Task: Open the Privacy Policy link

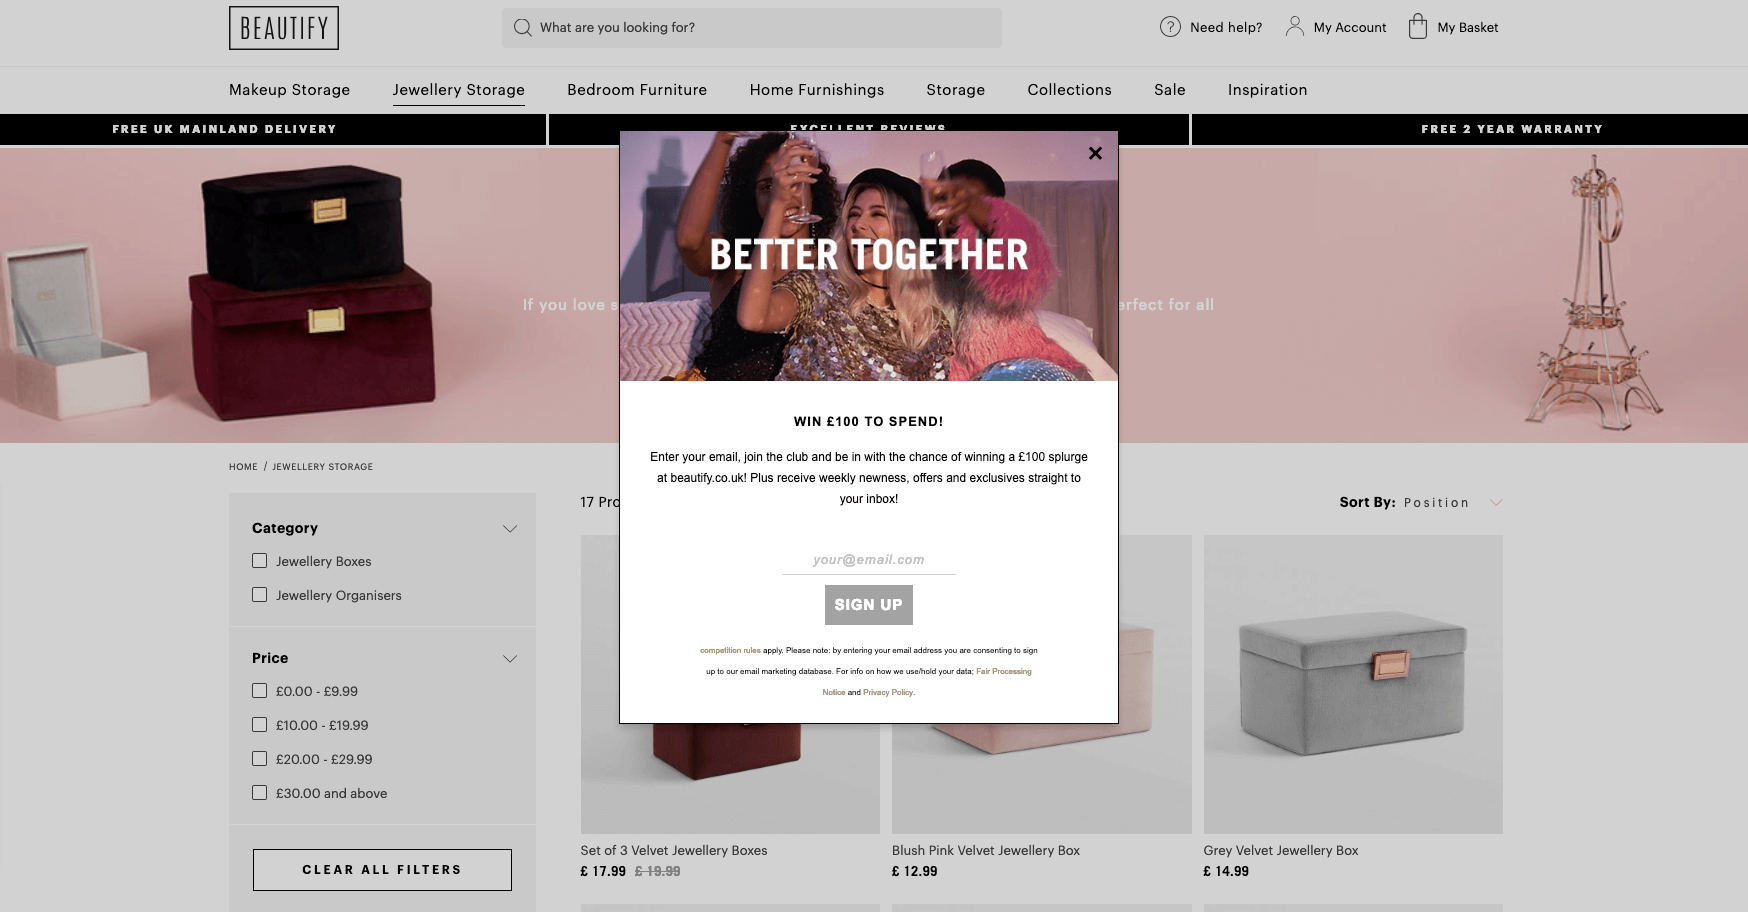Action: pyautogui.click(x=888, y=692)
